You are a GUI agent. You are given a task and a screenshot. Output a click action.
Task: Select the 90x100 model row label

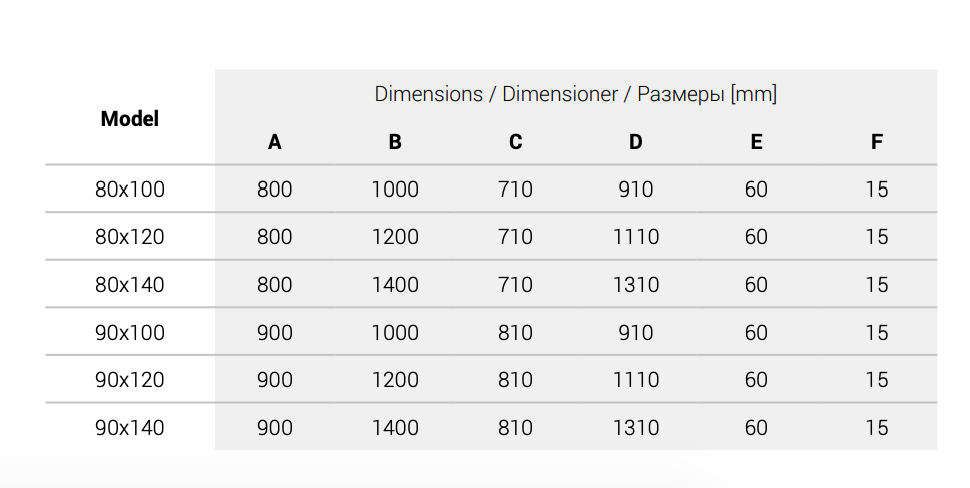(x=130, y=332)
